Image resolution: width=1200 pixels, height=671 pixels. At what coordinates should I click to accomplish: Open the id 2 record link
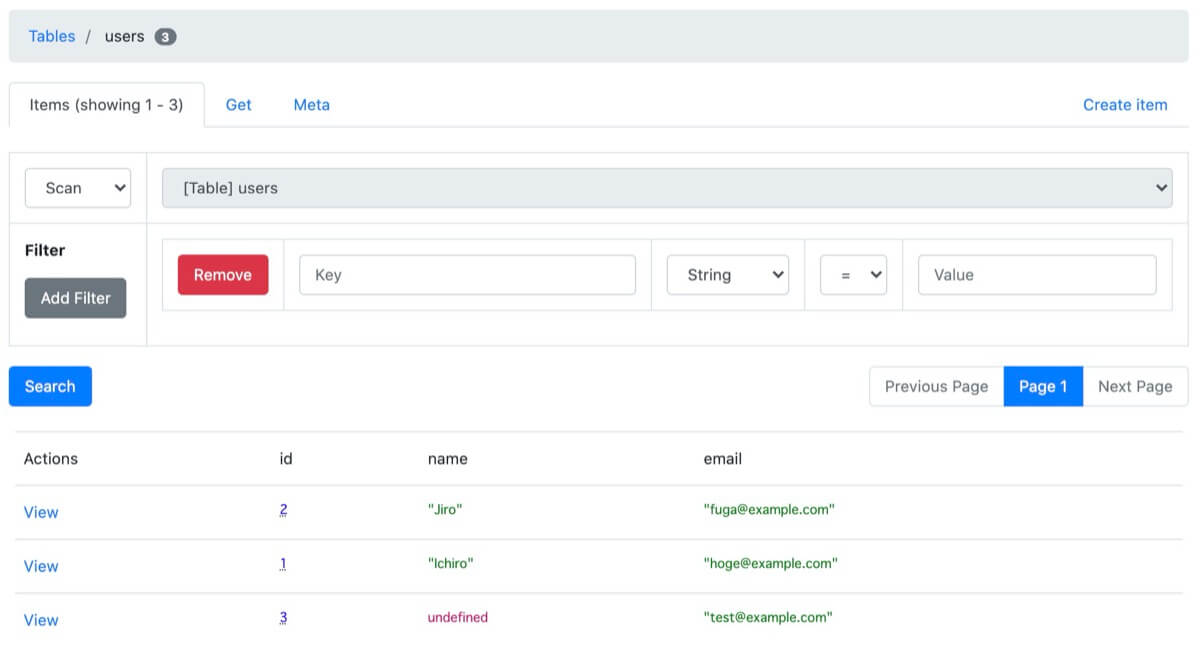(x=283, y=509)
